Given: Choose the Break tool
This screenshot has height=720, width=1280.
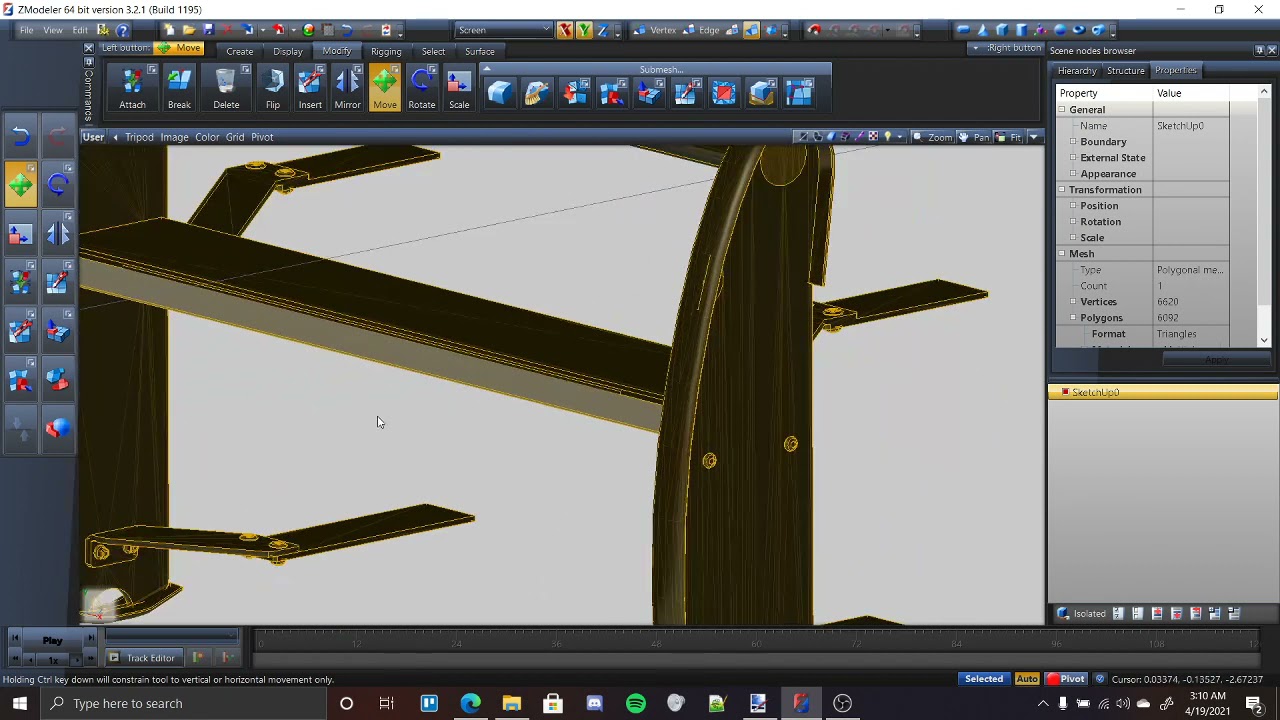Looking at the screenshot, I should coord(179,89).
